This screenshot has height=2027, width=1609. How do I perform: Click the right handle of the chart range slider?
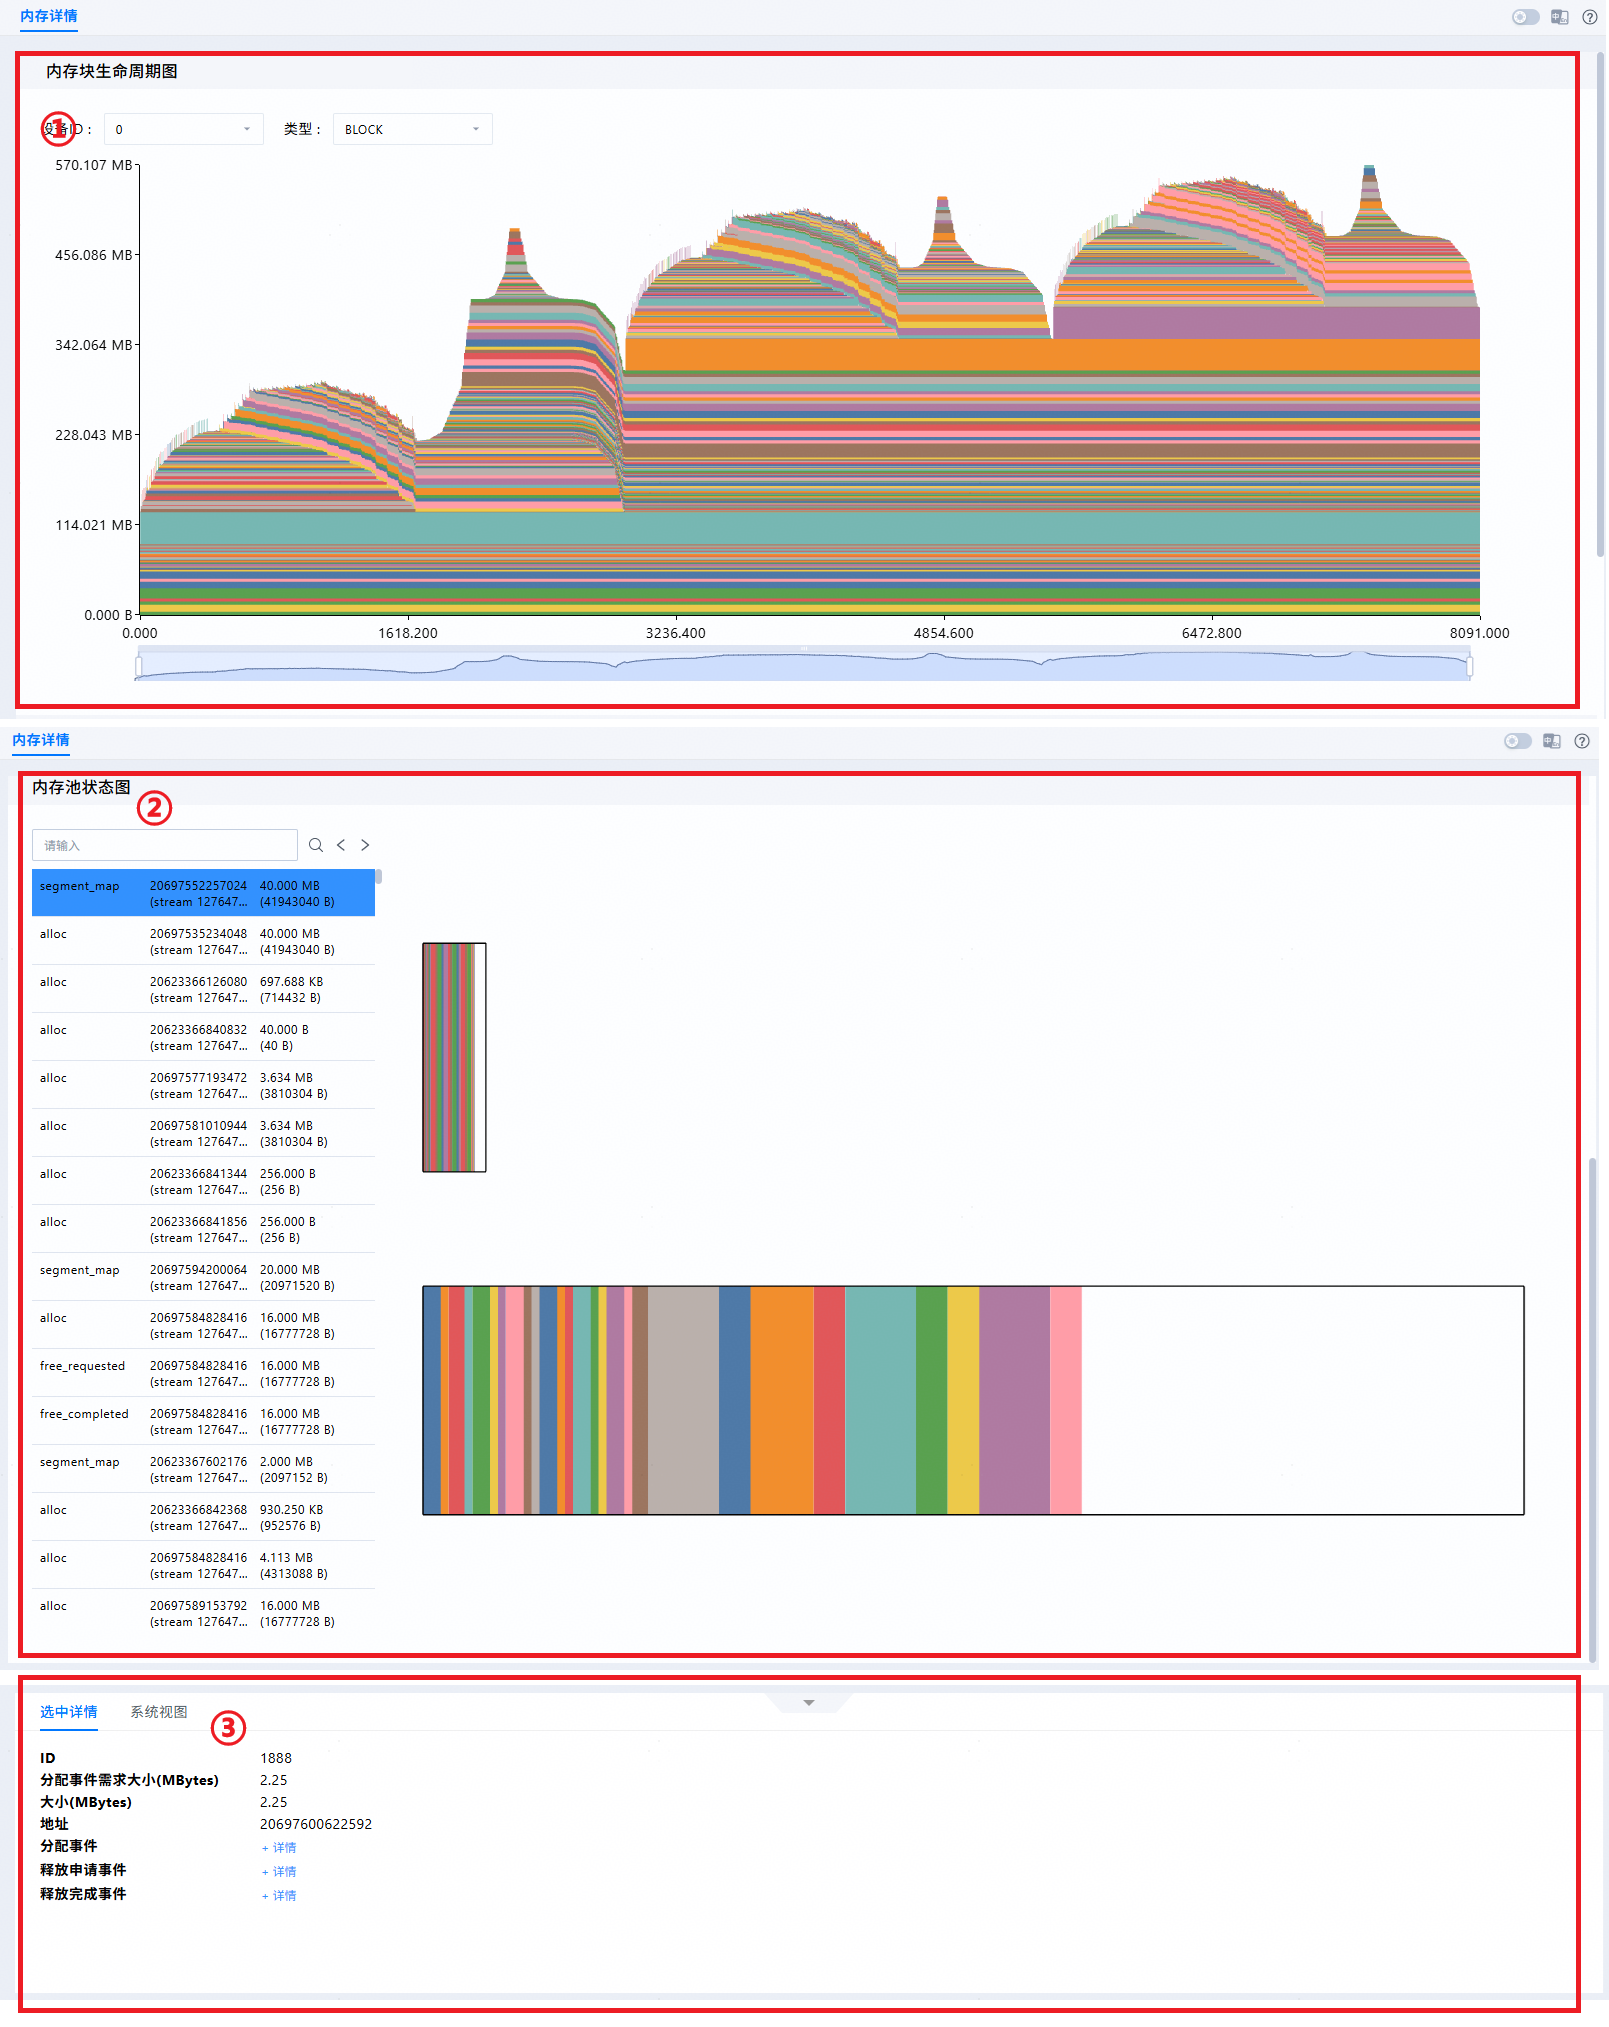coord(1469,665)
